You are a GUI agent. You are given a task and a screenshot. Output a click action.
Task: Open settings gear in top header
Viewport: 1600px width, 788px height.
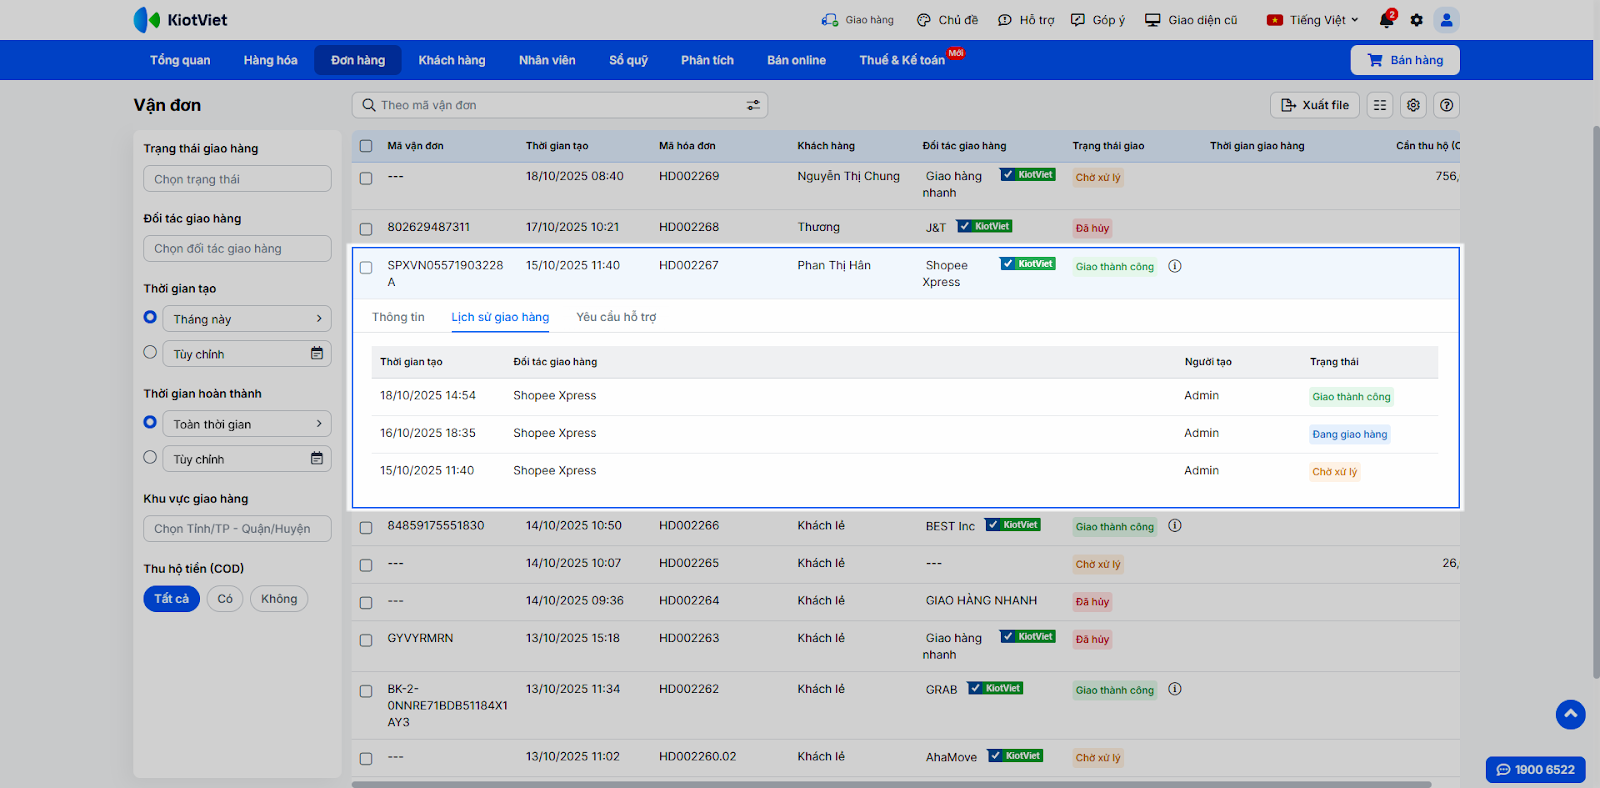click(x=1416, y=20)
